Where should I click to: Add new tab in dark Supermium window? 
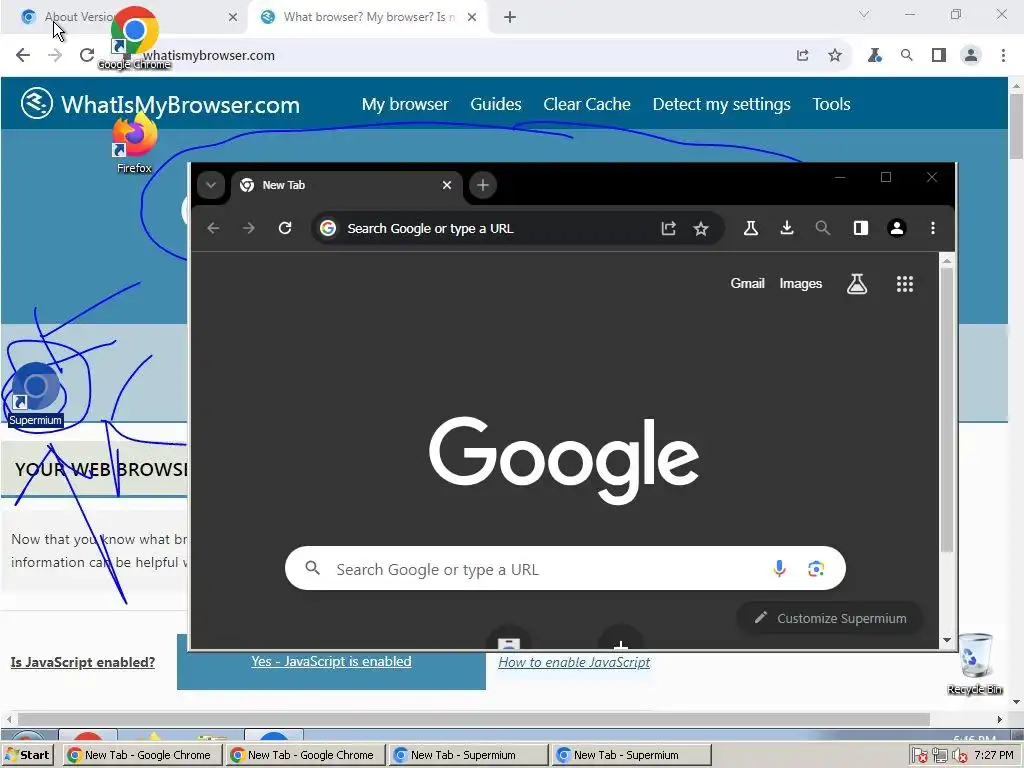click(483, 185)
